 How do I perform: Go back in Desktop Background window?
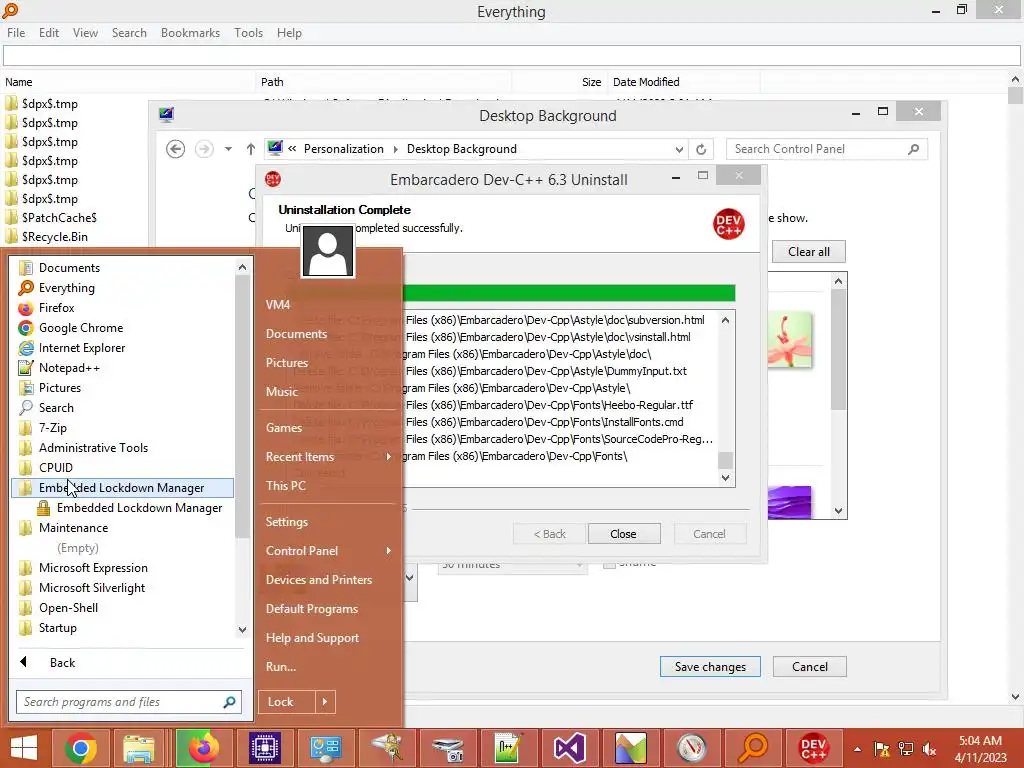click(175, 150)
